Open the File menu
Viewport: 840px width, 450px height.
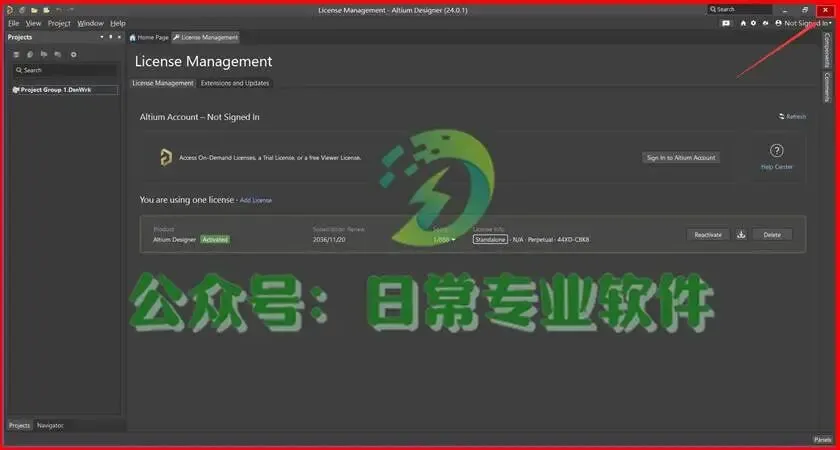click(x=13, y=24)
